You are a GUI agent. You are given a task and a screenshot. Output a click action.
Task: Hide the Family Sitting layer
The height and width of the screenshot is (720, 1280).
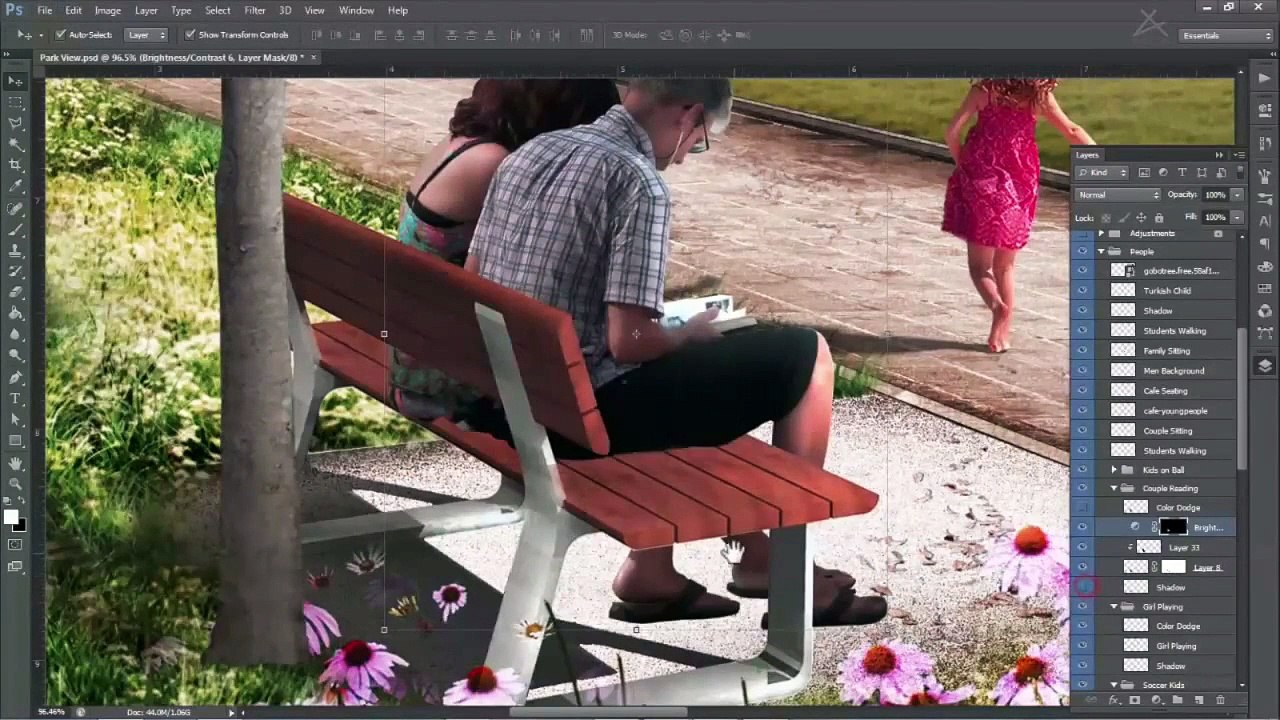(1083, 351)
